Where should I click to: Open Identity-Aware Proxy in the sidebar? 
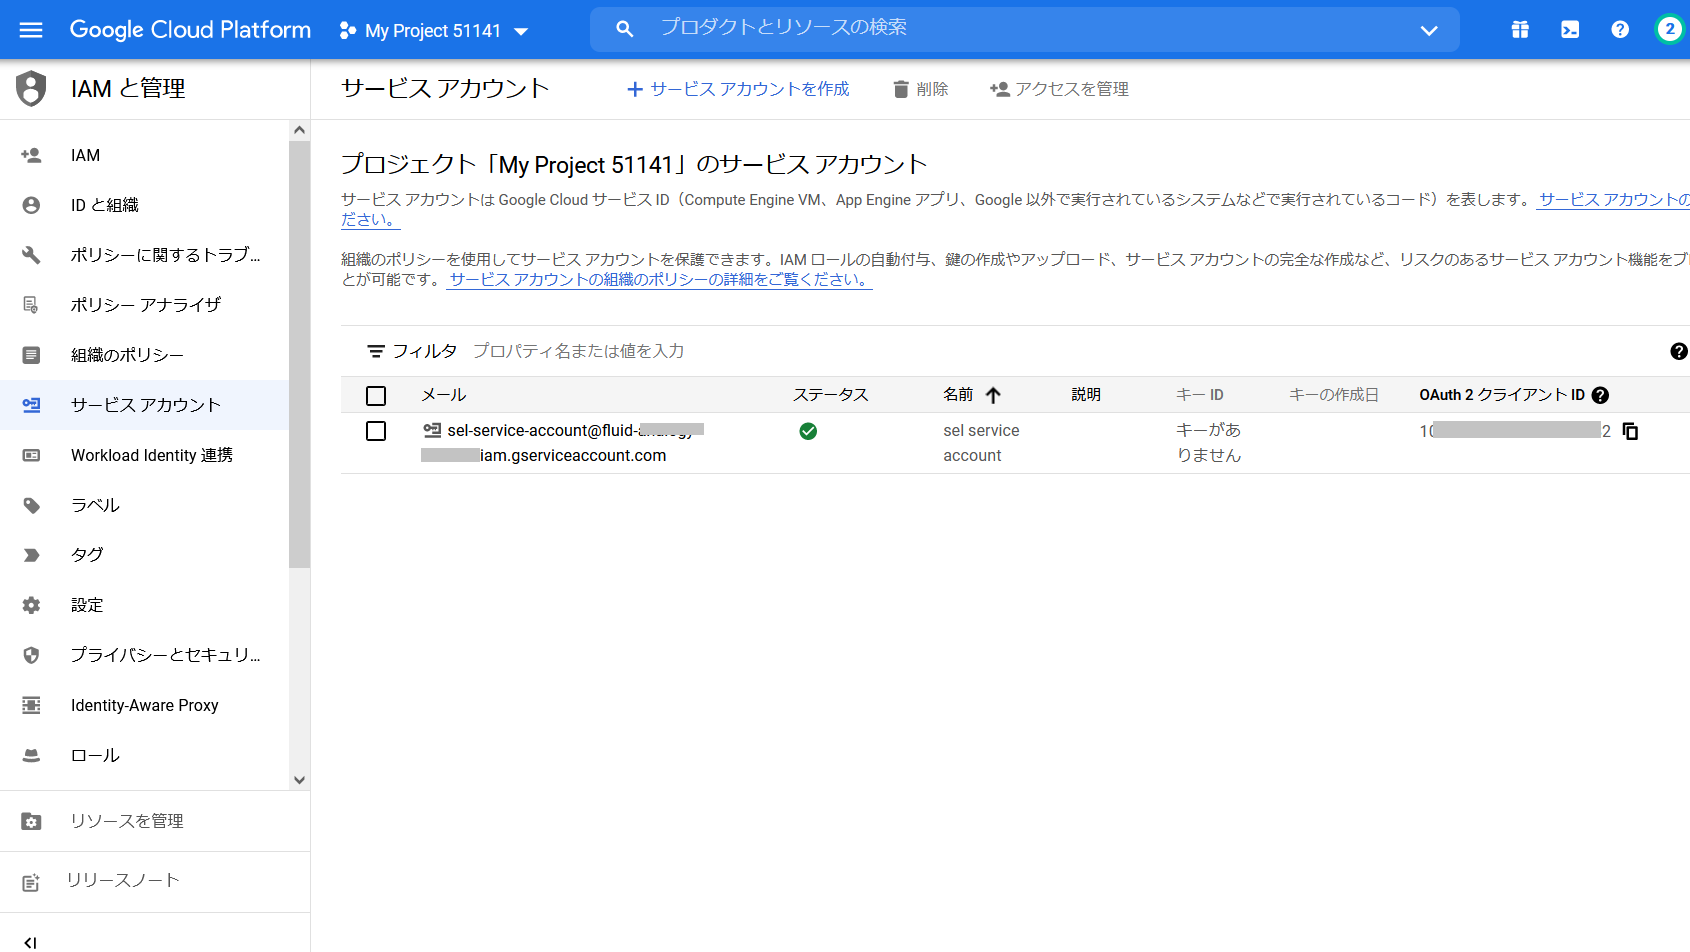pos(145,705)
